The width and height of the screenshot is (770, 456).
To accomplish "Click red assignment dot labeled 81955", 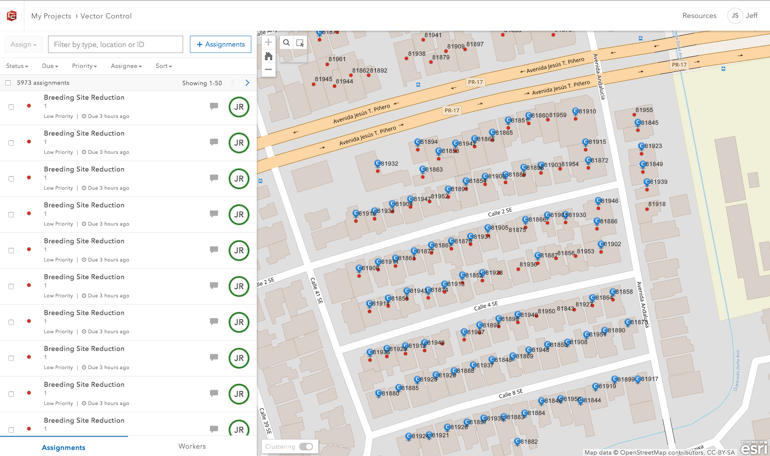I will tap(634, 115).
